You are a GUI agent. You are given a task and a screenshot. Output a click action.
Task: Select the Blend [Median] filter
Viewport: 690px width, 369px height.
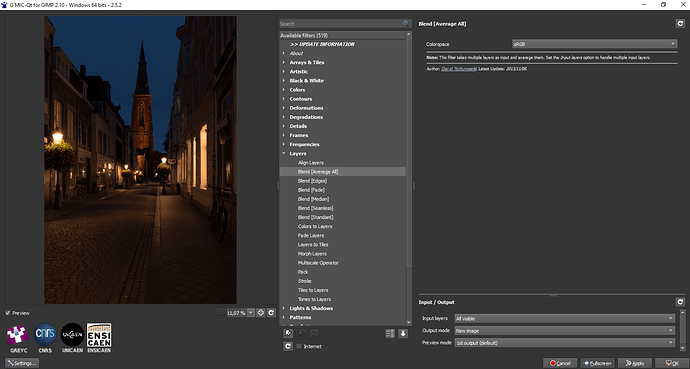[x=313, y=199]
